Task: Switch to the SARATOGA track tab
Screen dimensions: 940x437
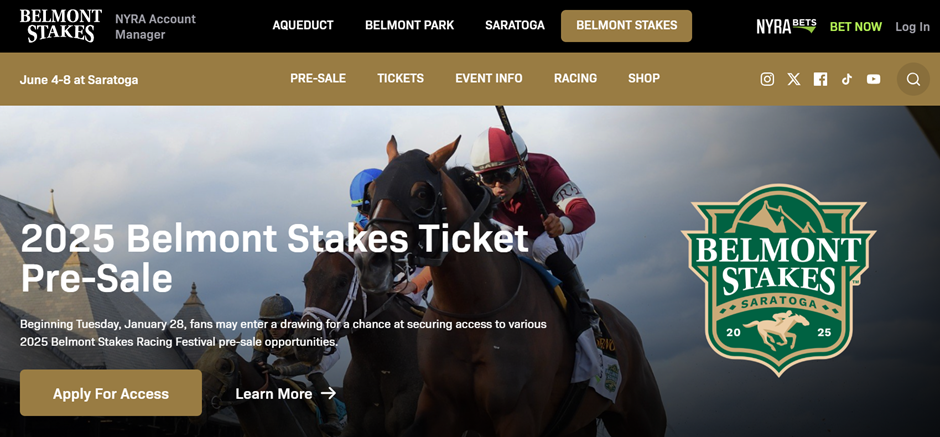Action: coord(515,26)
